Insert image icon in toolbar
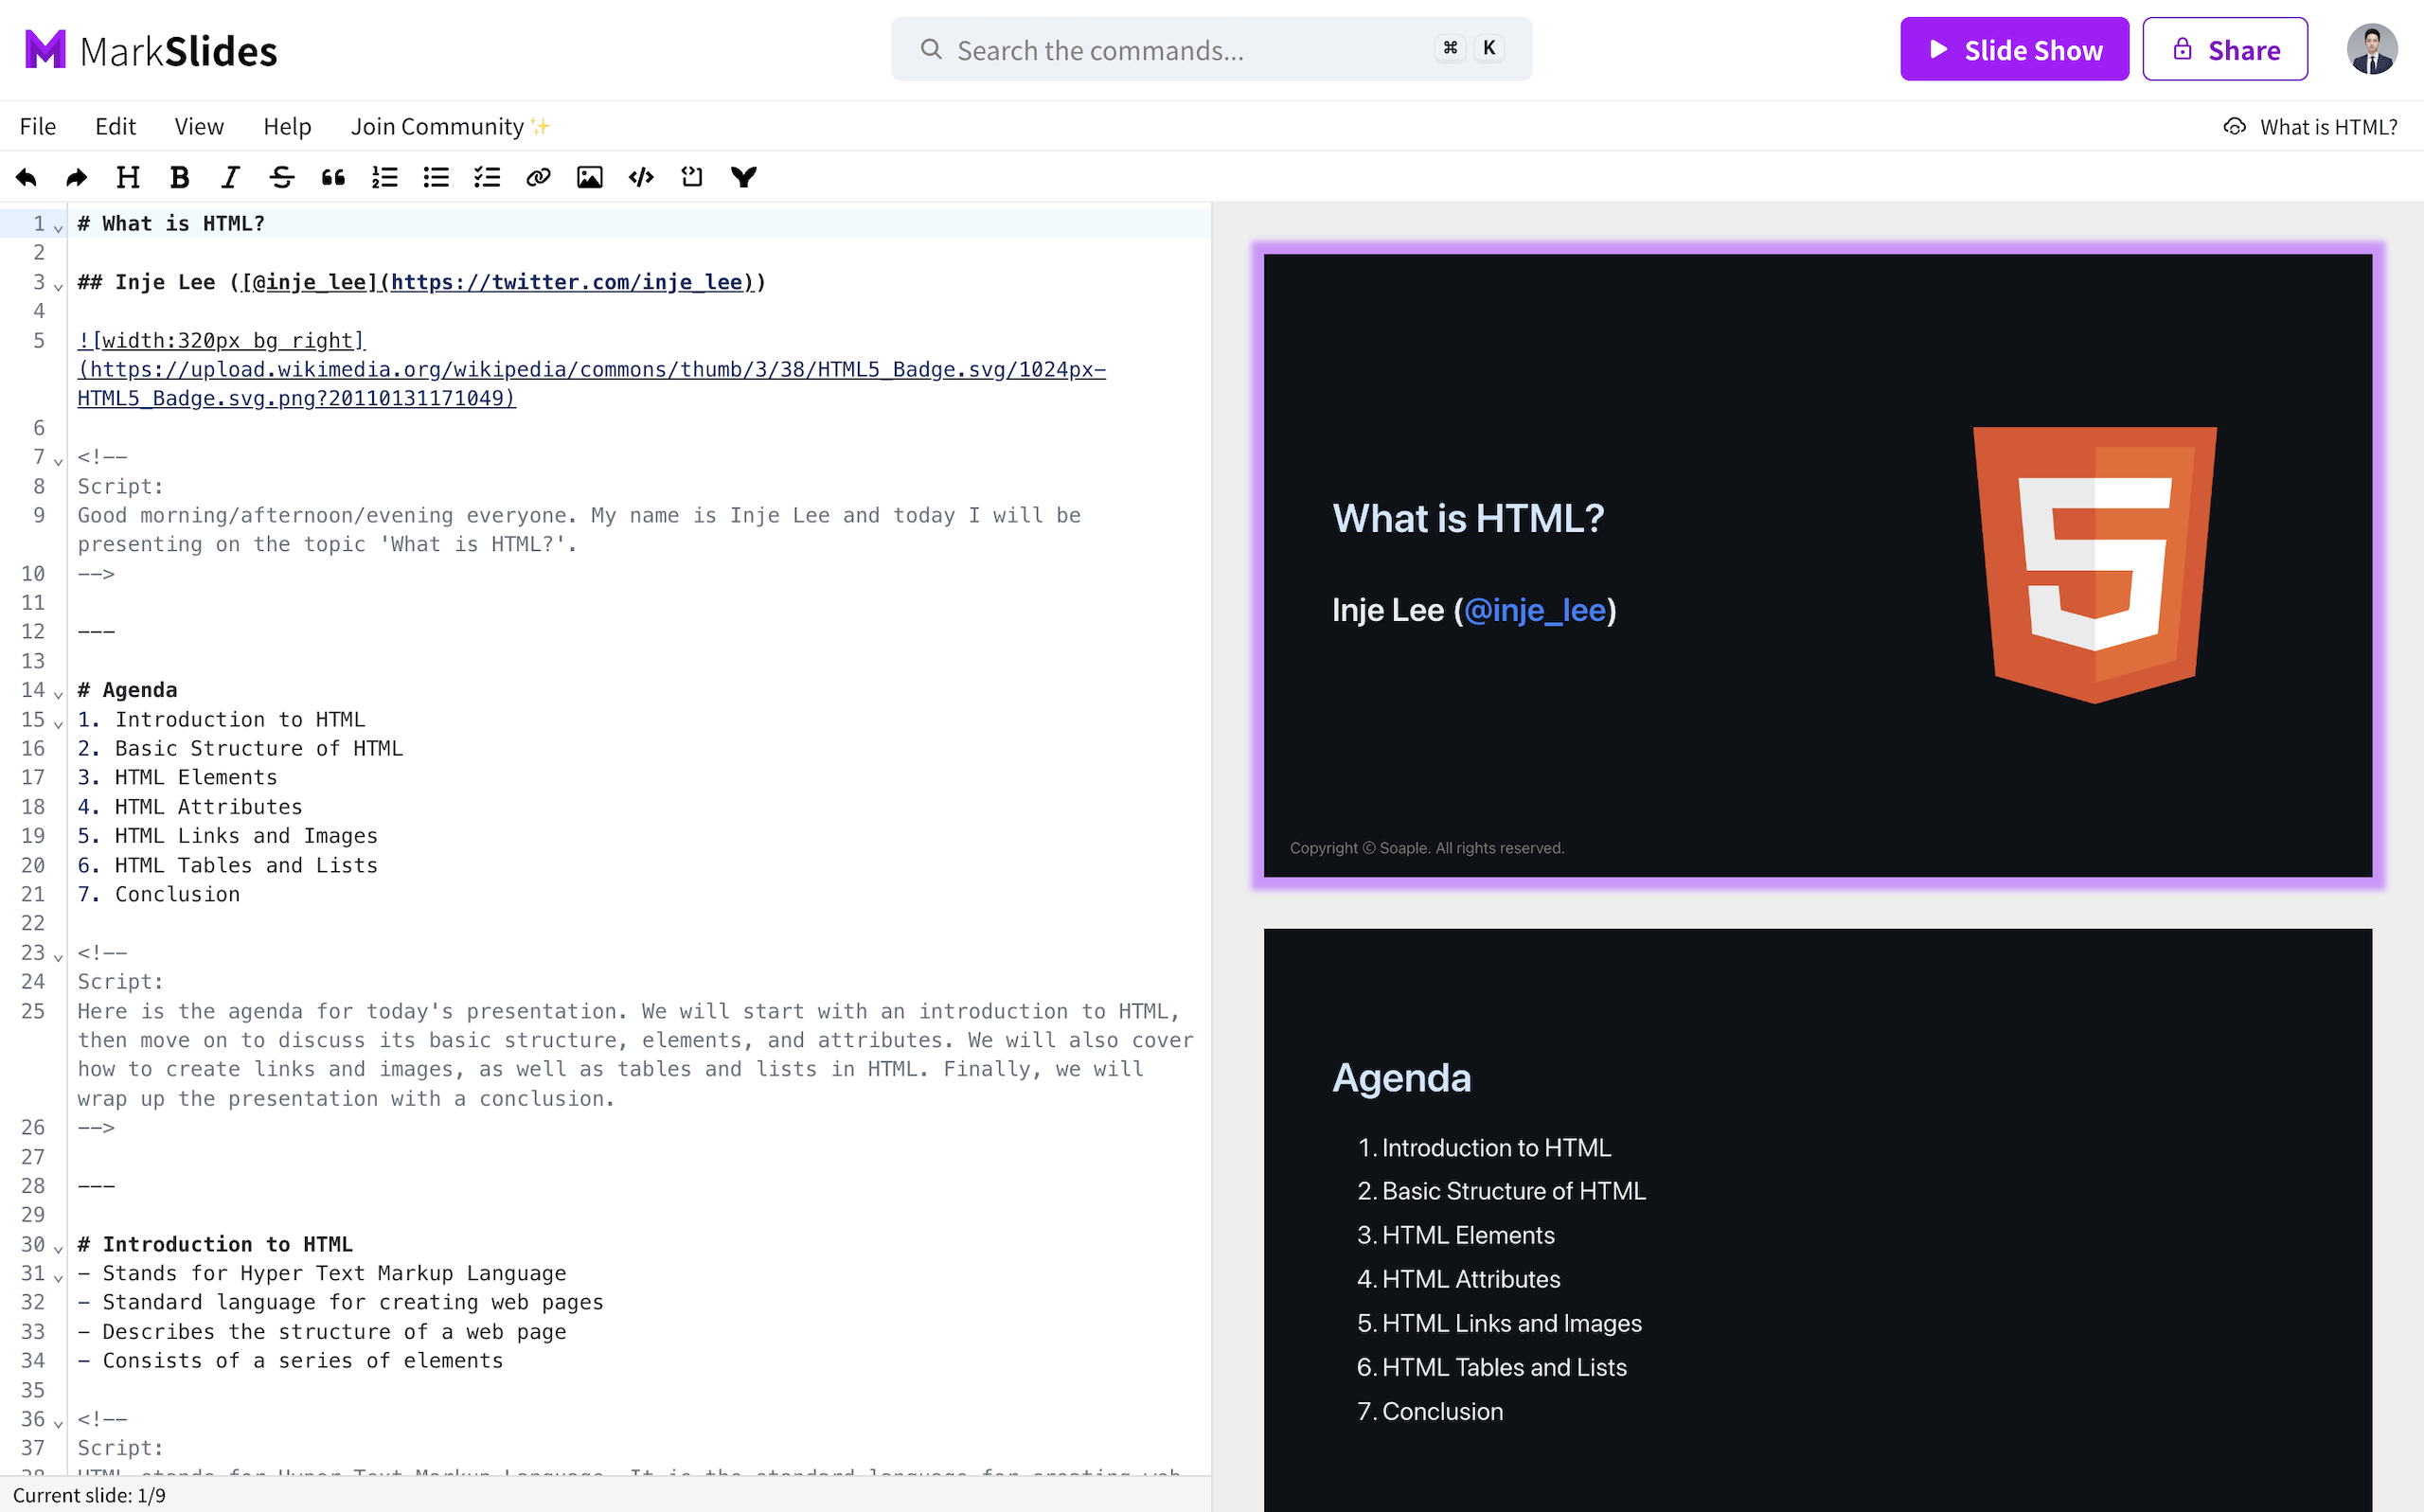2424x1512 pixels. tap(590, 177)
